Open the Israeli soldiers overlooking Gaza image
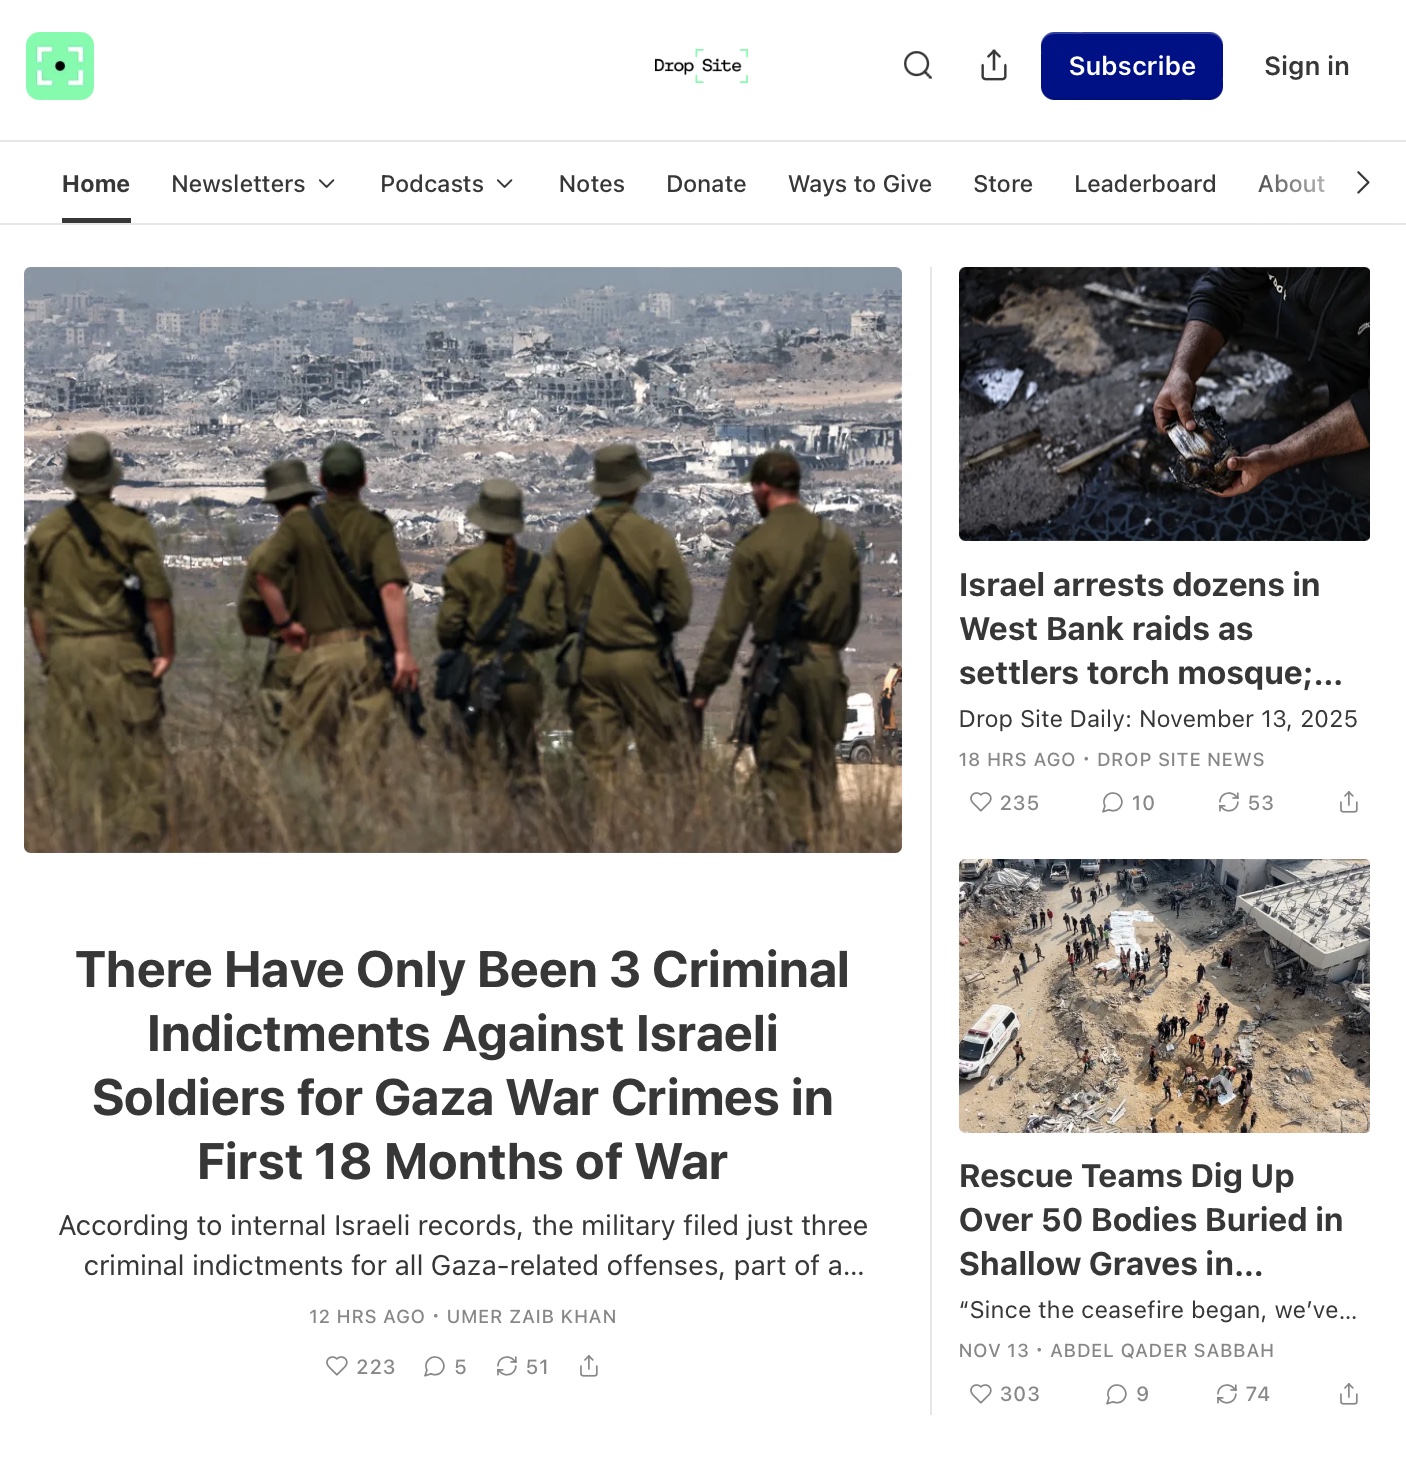This screenshot has width=1406, height=1479. [x=463, y=560]
